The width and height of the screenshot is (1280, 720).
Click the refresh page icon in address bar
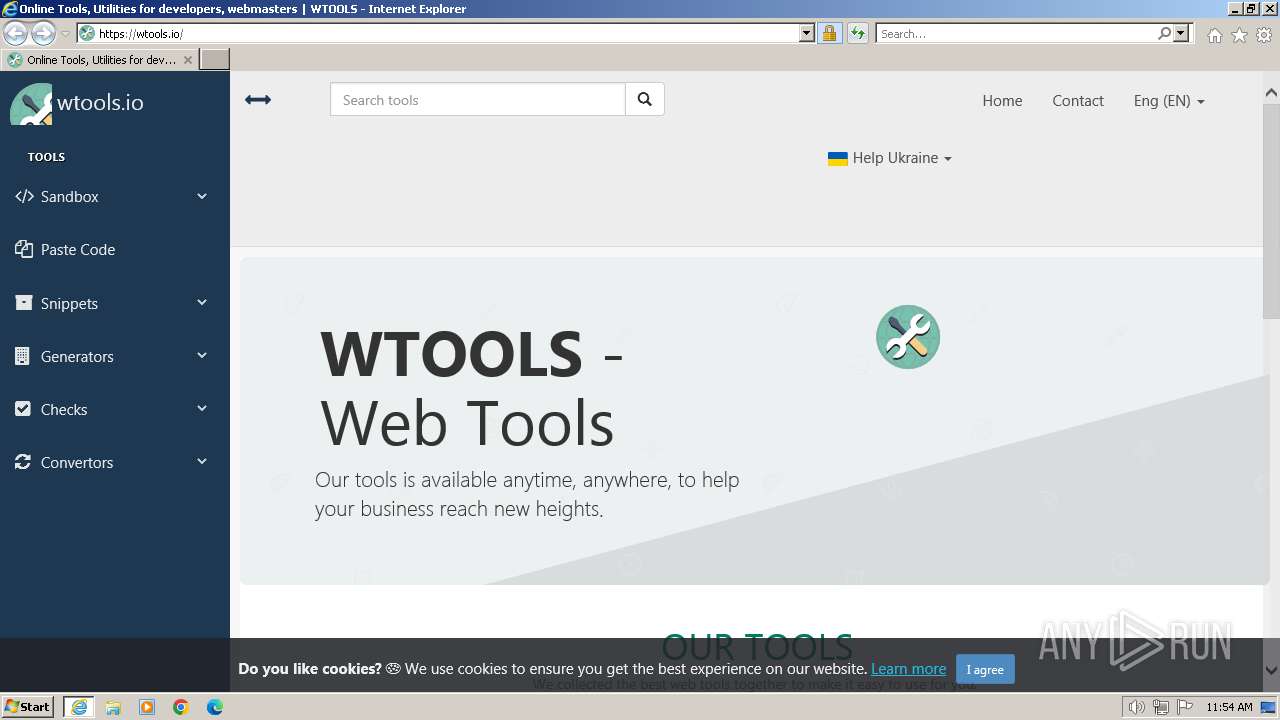pyautogui.click(x=858, y=33)
